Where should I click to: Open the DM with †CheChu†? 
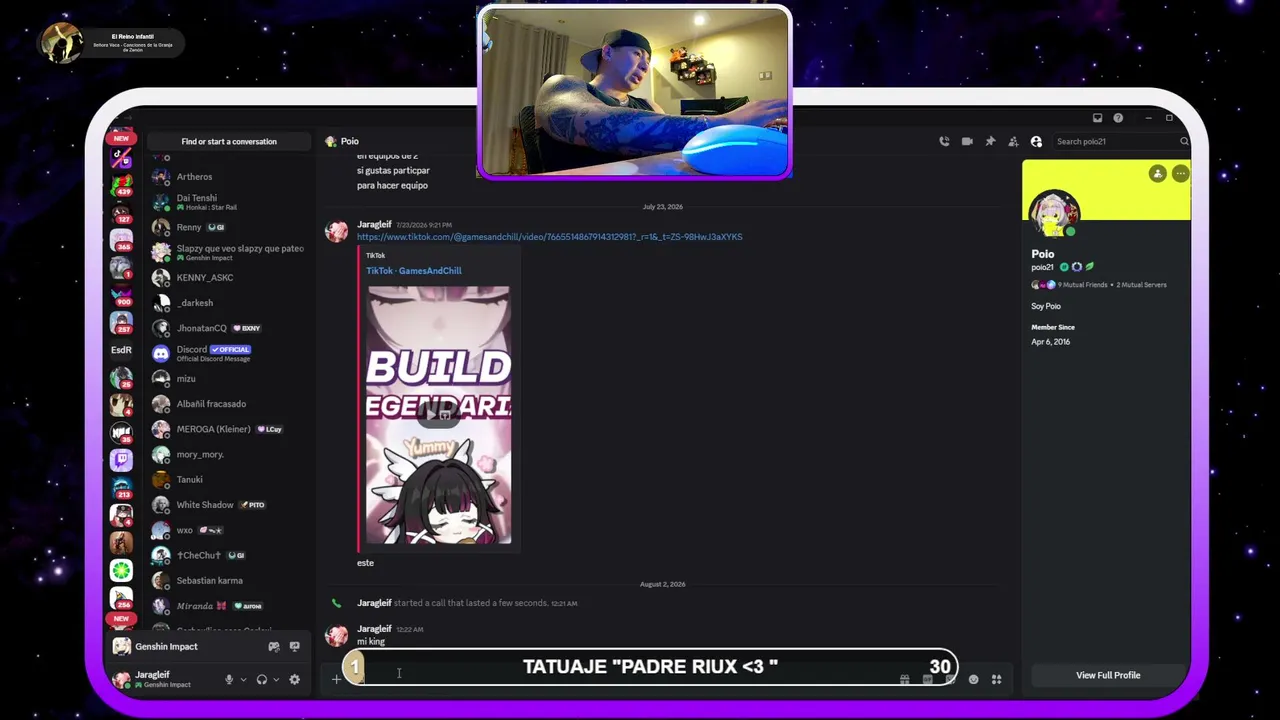pyautogui.click(x=228, y=555)
